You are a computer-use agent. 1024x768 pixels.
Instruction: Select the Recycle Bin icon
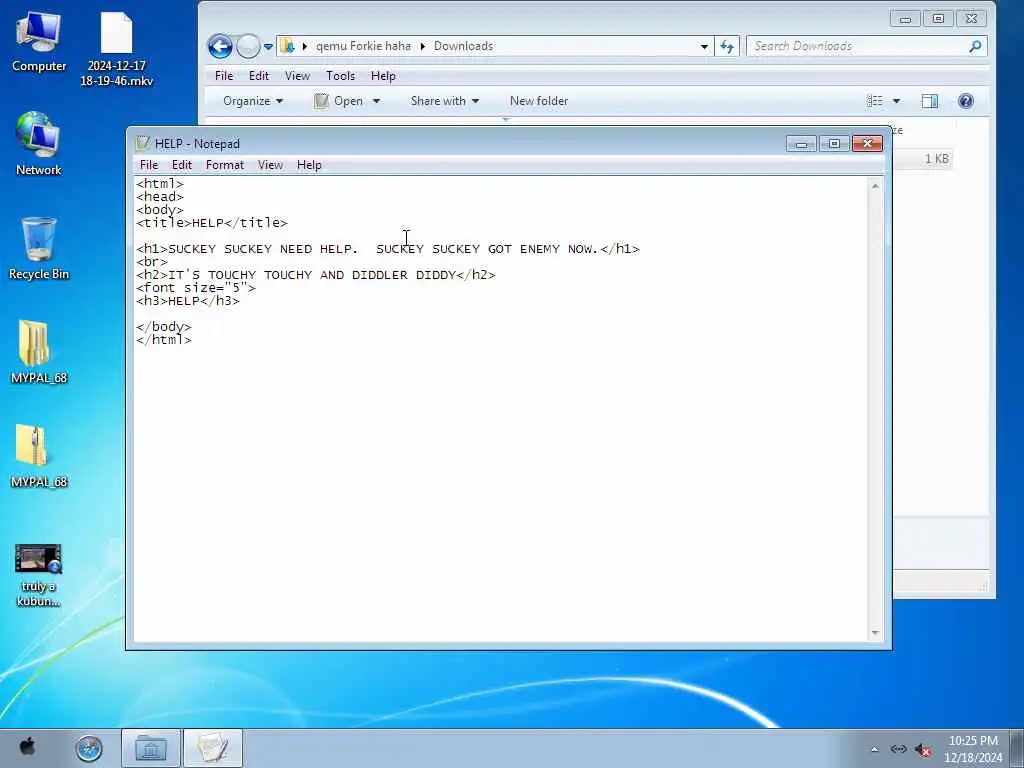pos(39,248)
